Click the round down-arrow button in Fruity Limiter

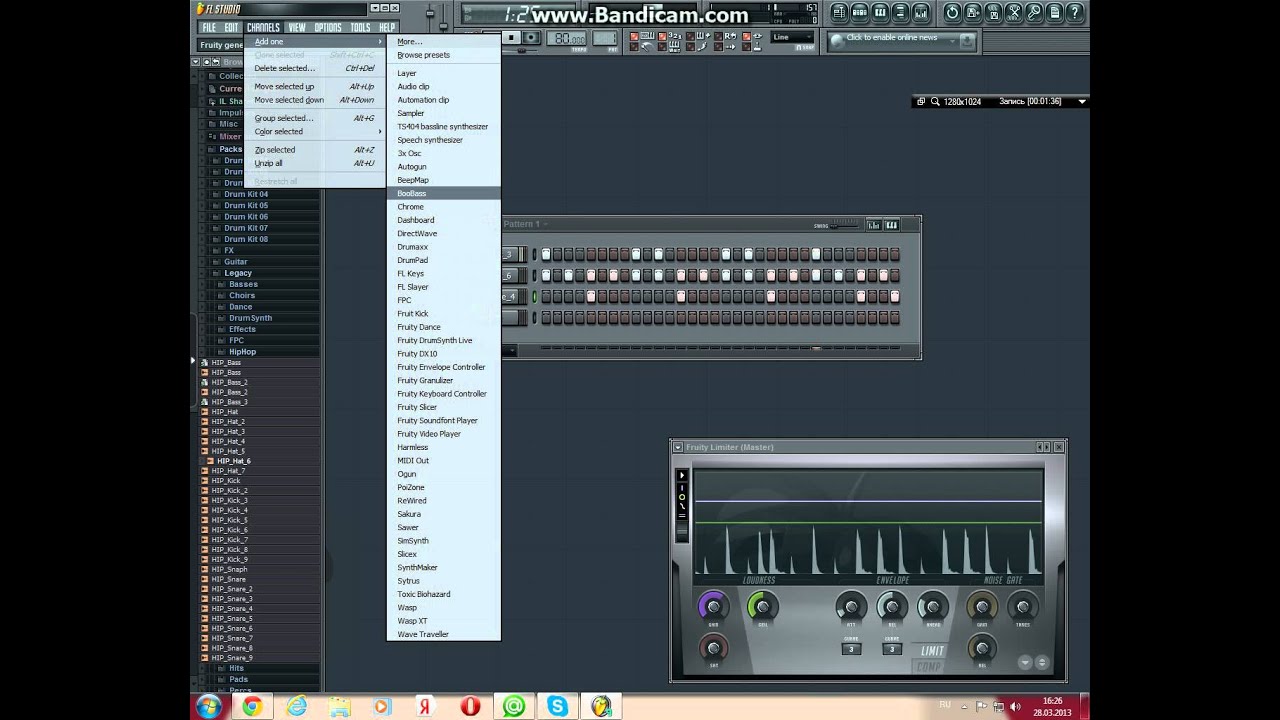click(1025, 662)
